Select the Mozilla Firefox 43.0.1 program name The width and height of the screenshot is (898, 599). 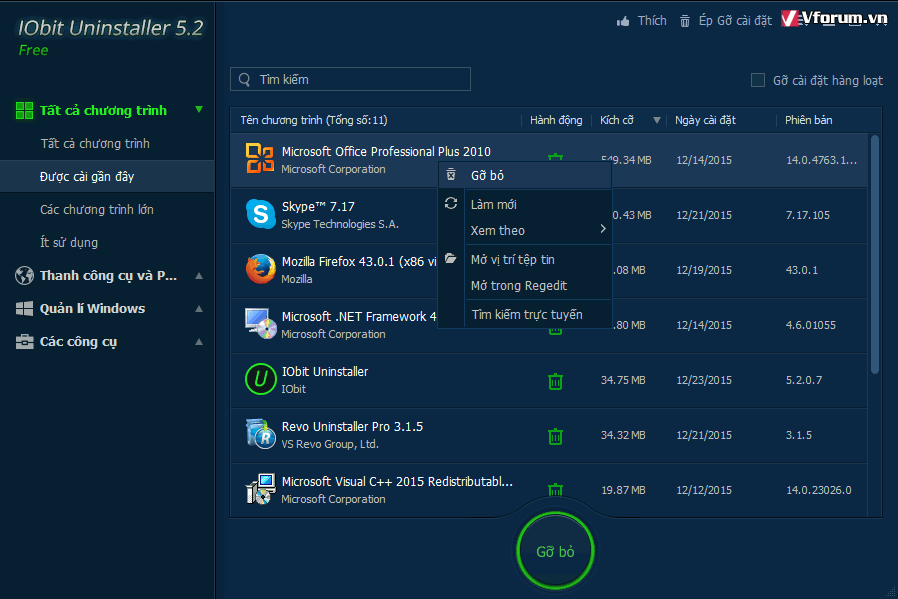coord(359,262)
